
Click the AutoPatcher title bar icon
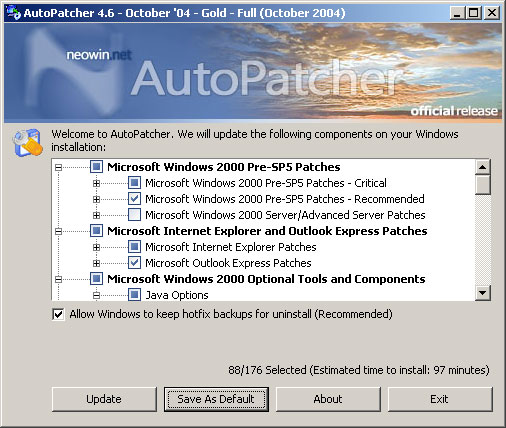tap(13, 13)
